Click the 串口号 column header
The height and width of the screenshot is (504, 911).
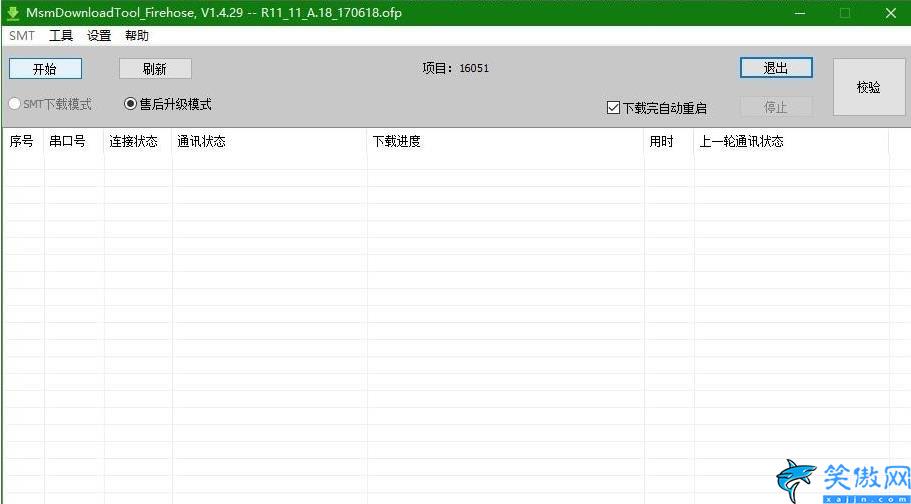point(74,142)
